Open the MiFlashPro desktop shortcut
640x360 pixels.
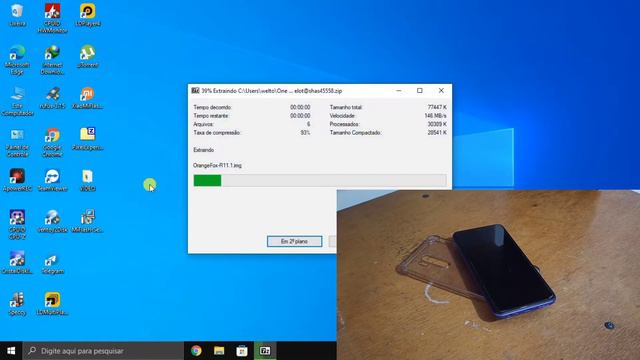(87, 222)
